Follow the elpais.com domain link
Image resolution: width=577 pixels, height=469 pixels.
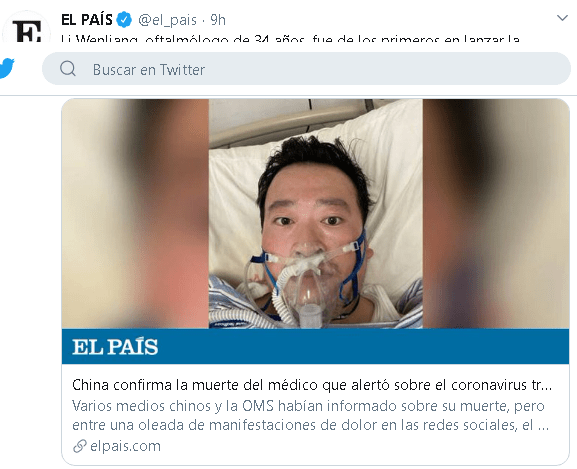point(125,446)
